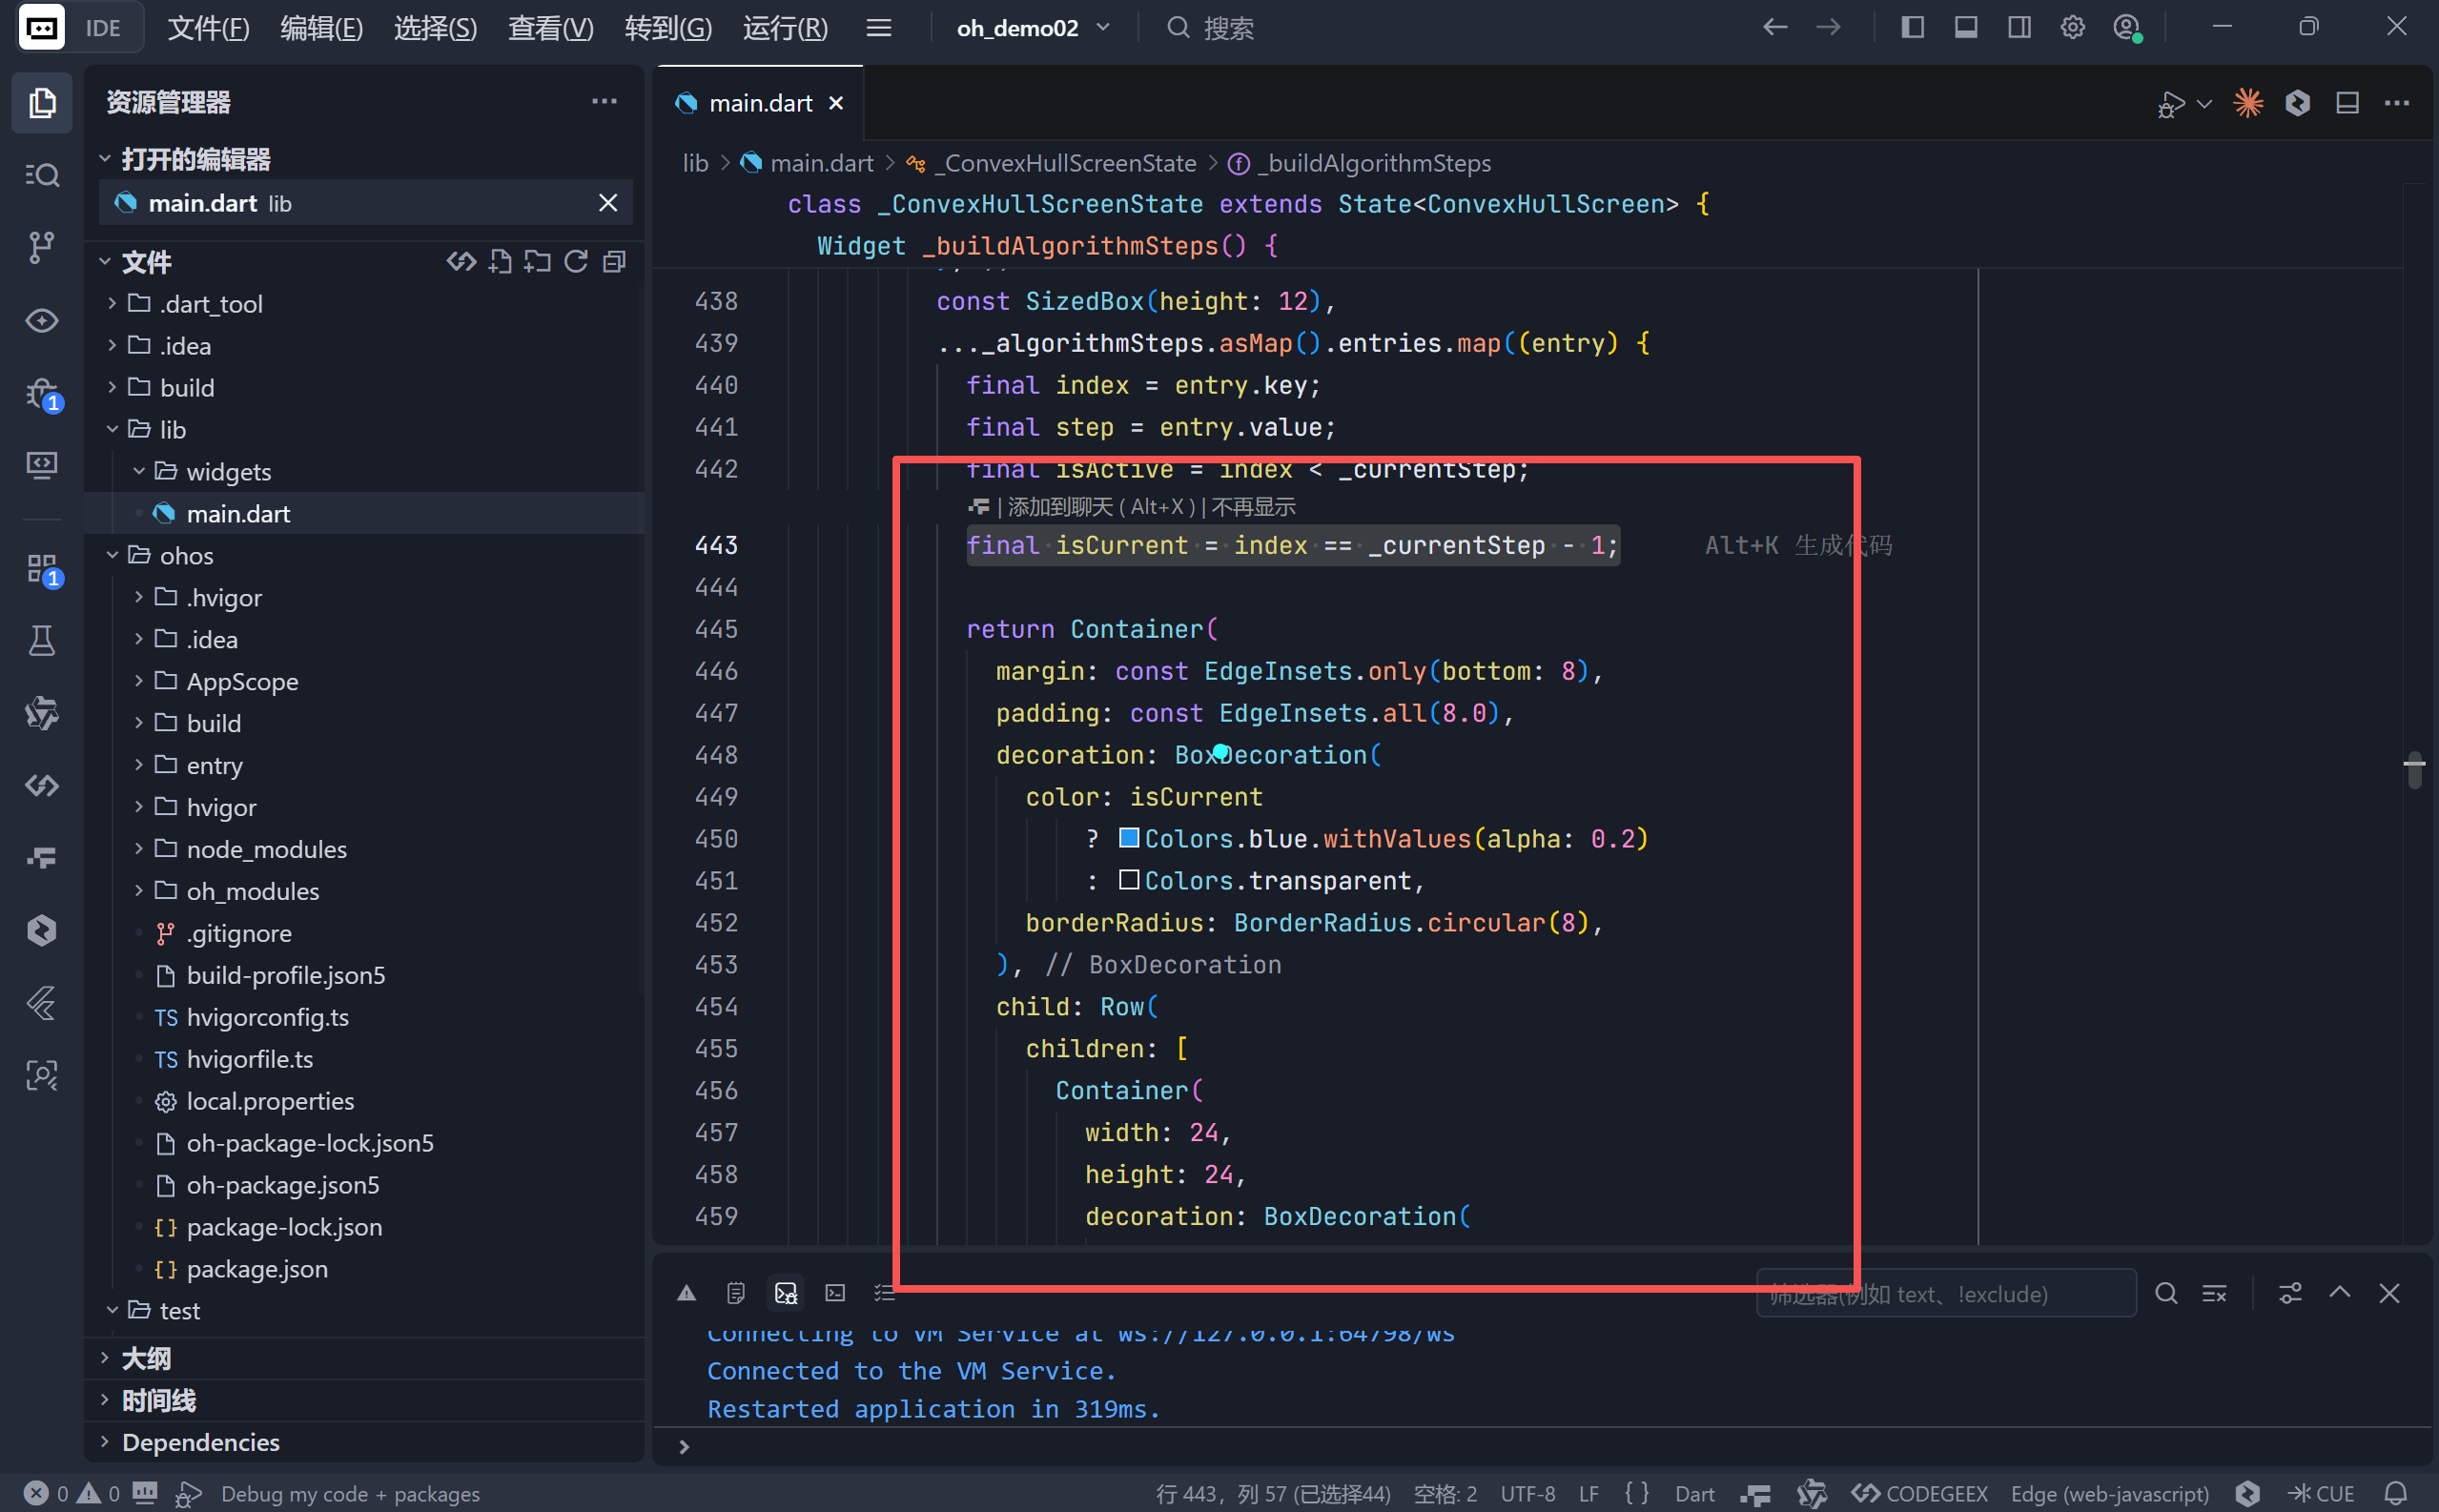The height and width of the screenshot is (1512, 2439).
Task: Toggle the primary sidebar layout icon
Action: 1912,28
